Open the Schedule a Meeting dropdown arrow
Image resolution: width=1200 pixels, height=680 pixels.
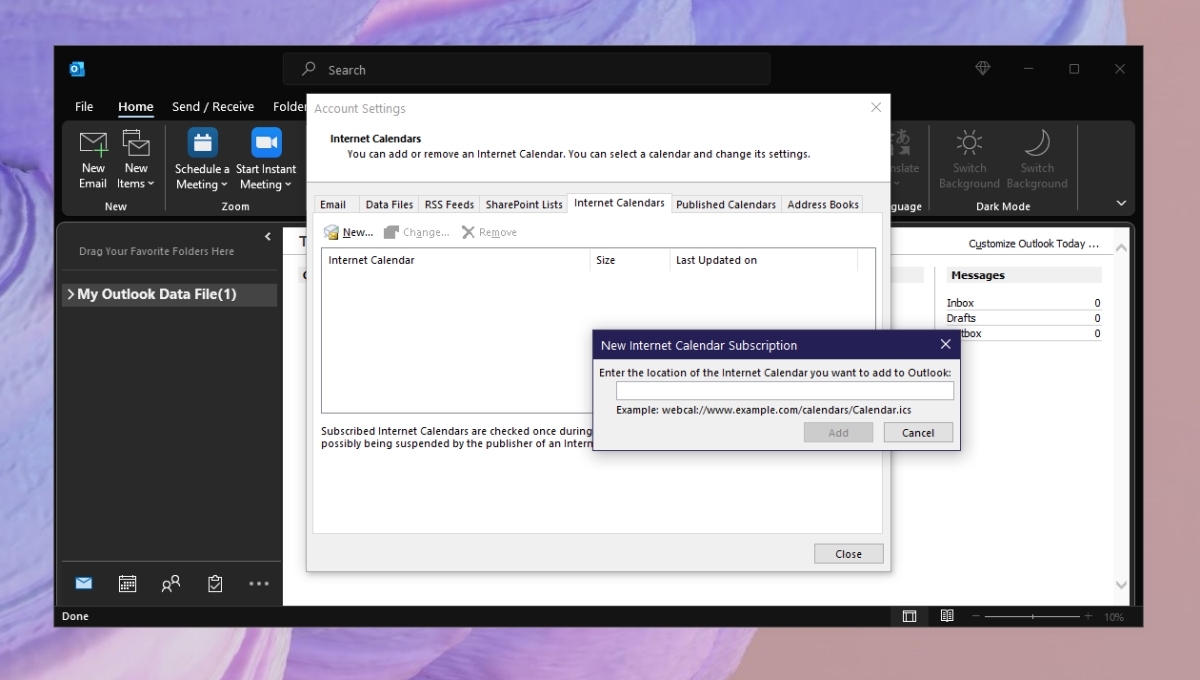coord(225,185)
